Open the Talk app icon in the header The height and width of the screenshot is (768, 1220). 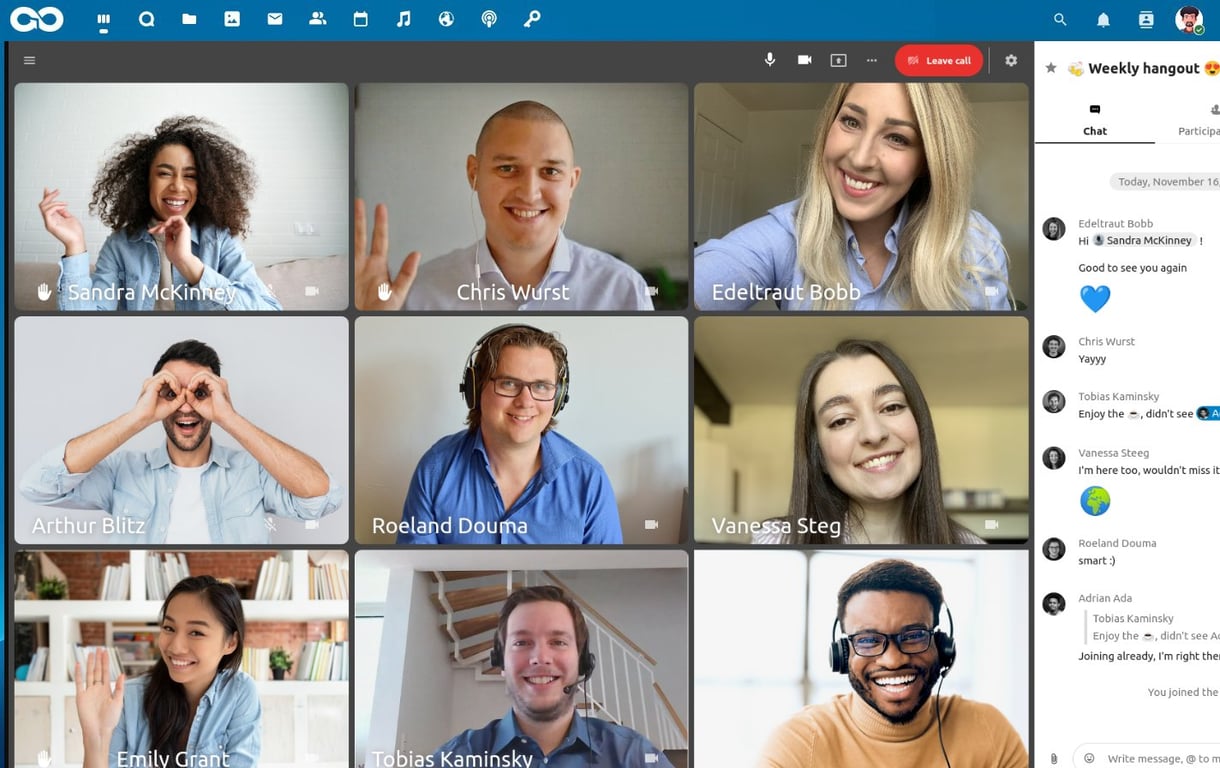point(147,19)
